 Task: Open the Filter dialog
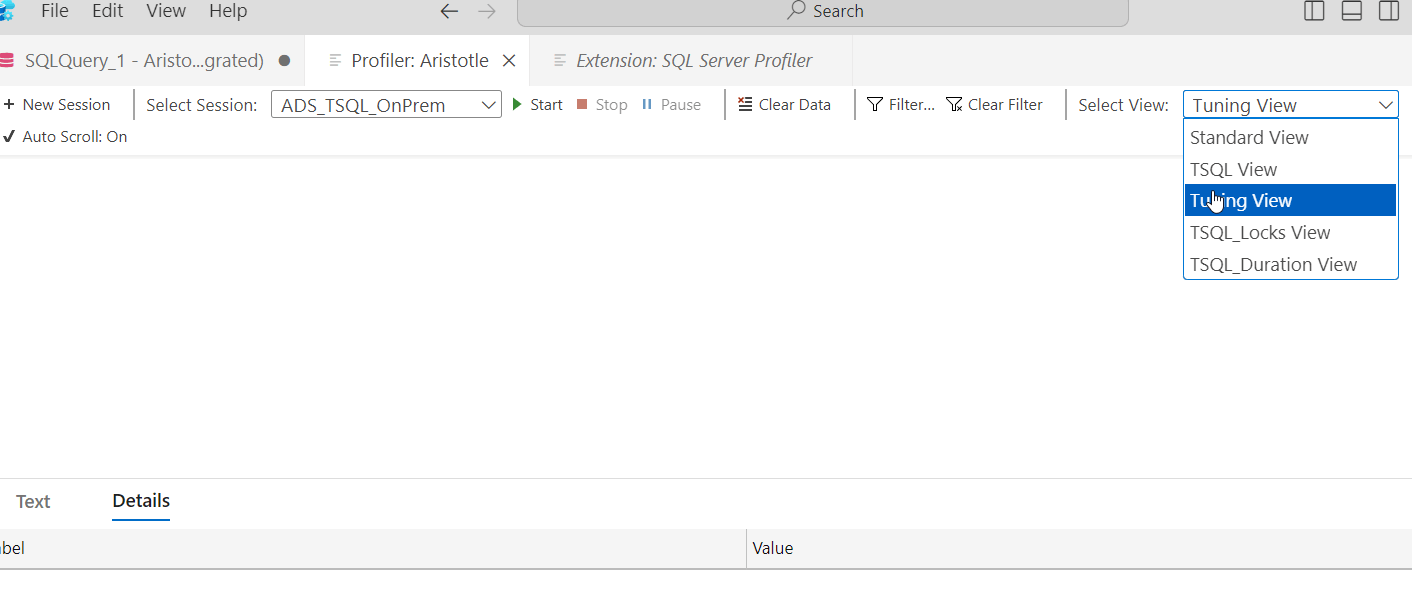point(901,105)
